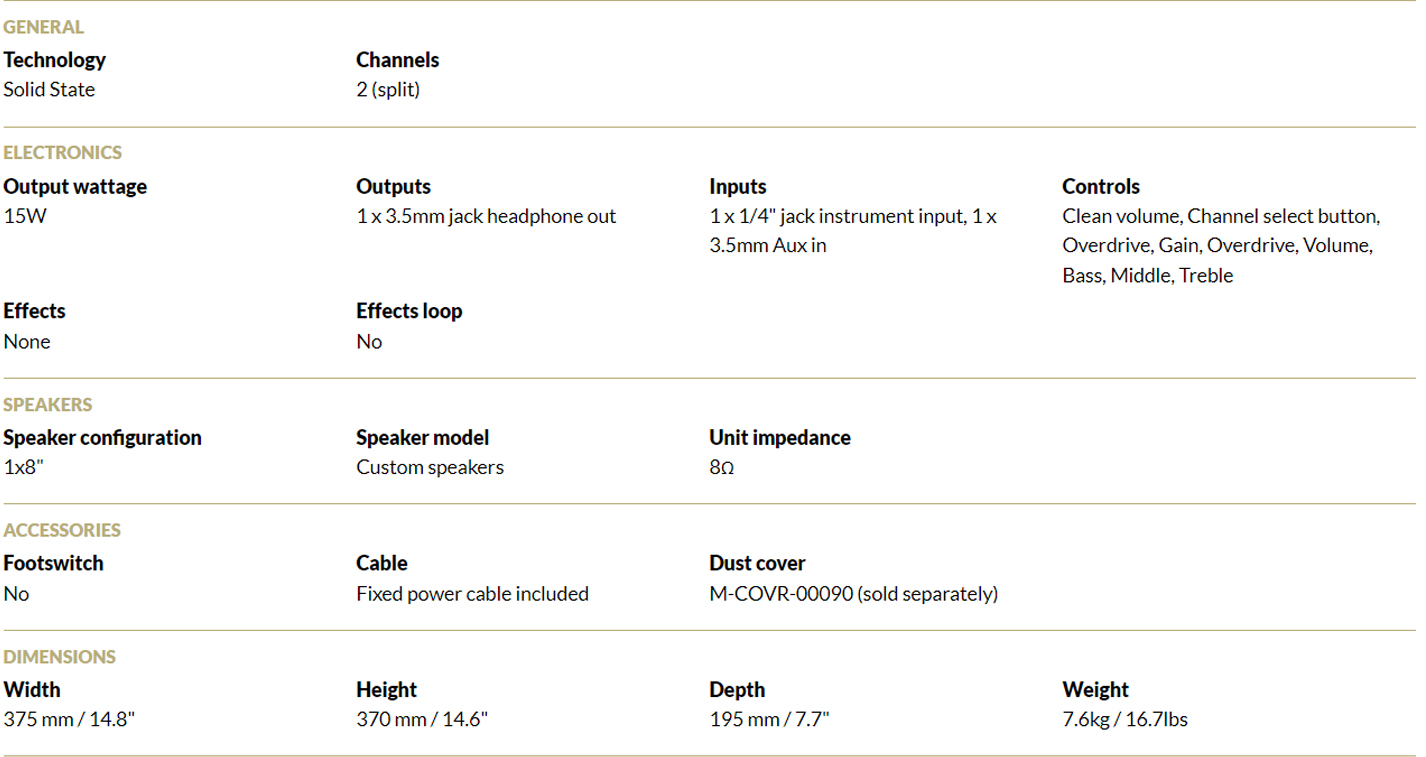Click the Inputs label
Viewport: 1426px width, 757px height.
point(738,186)
